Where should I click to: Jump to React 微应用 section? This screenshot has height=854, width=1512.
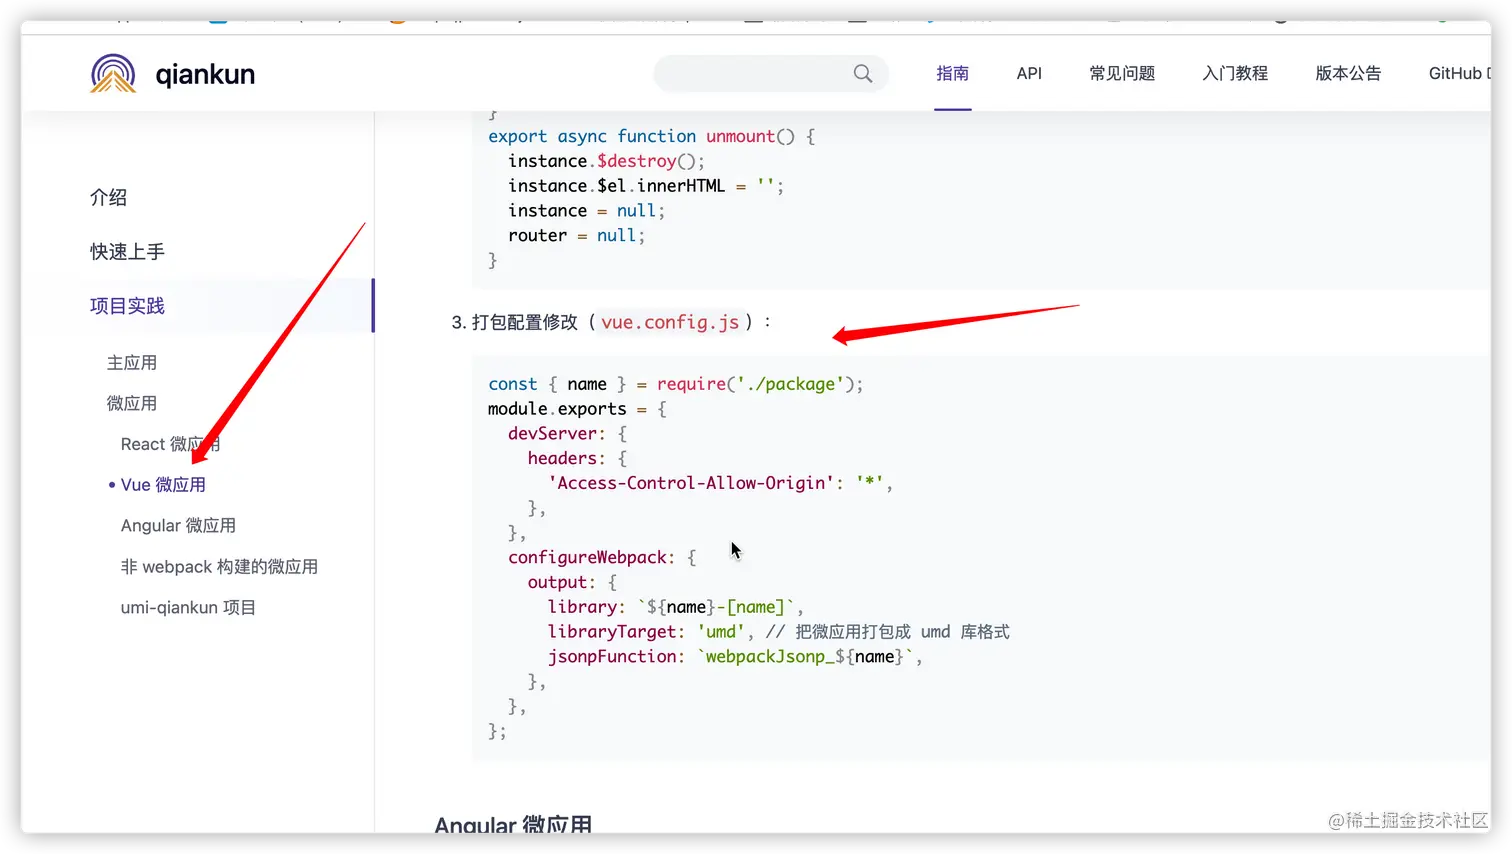[170, 444]
